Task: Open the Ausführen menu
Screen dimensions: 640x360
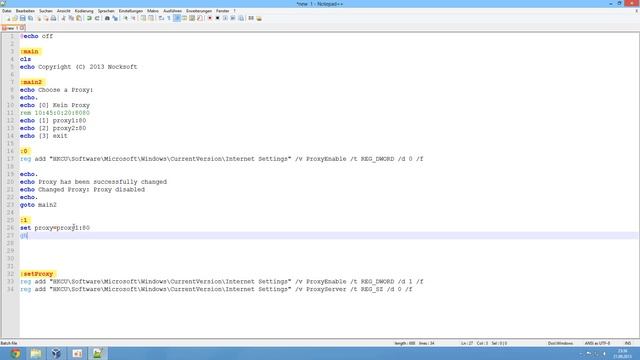Action: click(172, 11)
